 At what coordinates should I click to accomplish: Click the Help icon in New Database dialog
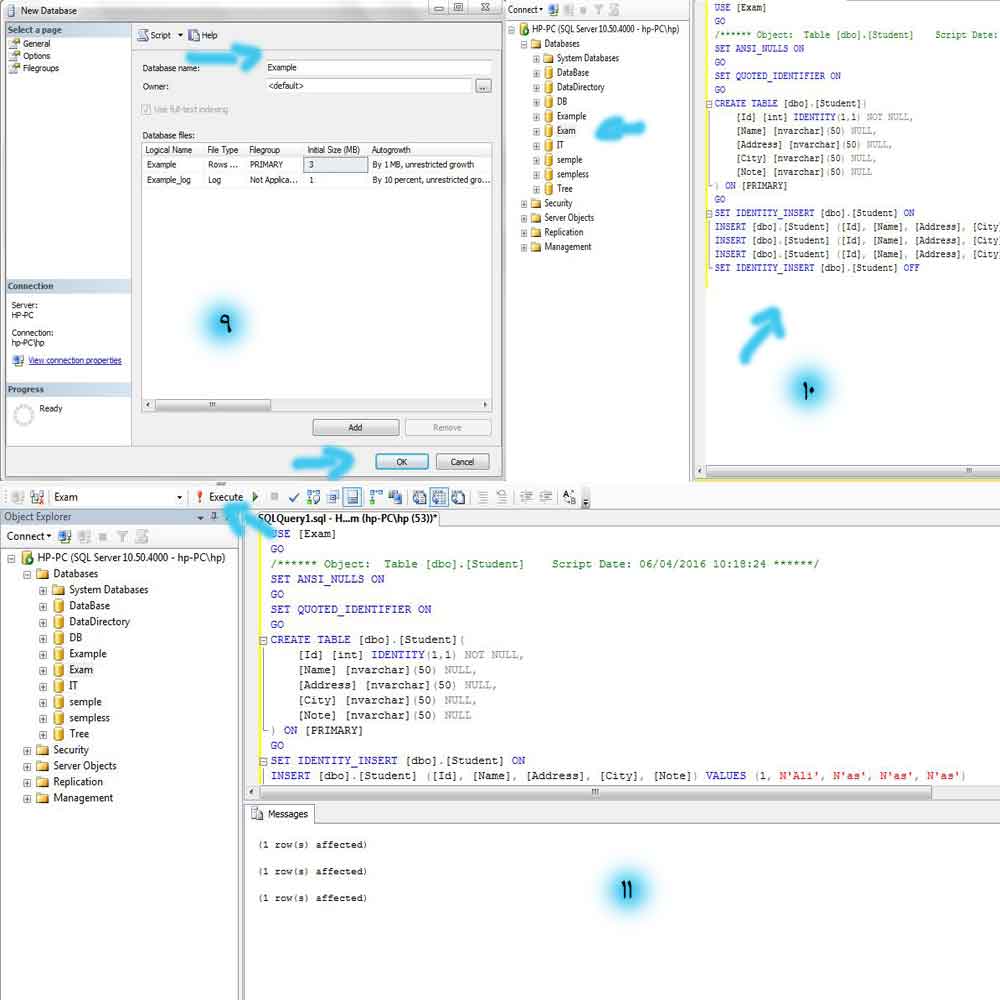pos(194,35)
